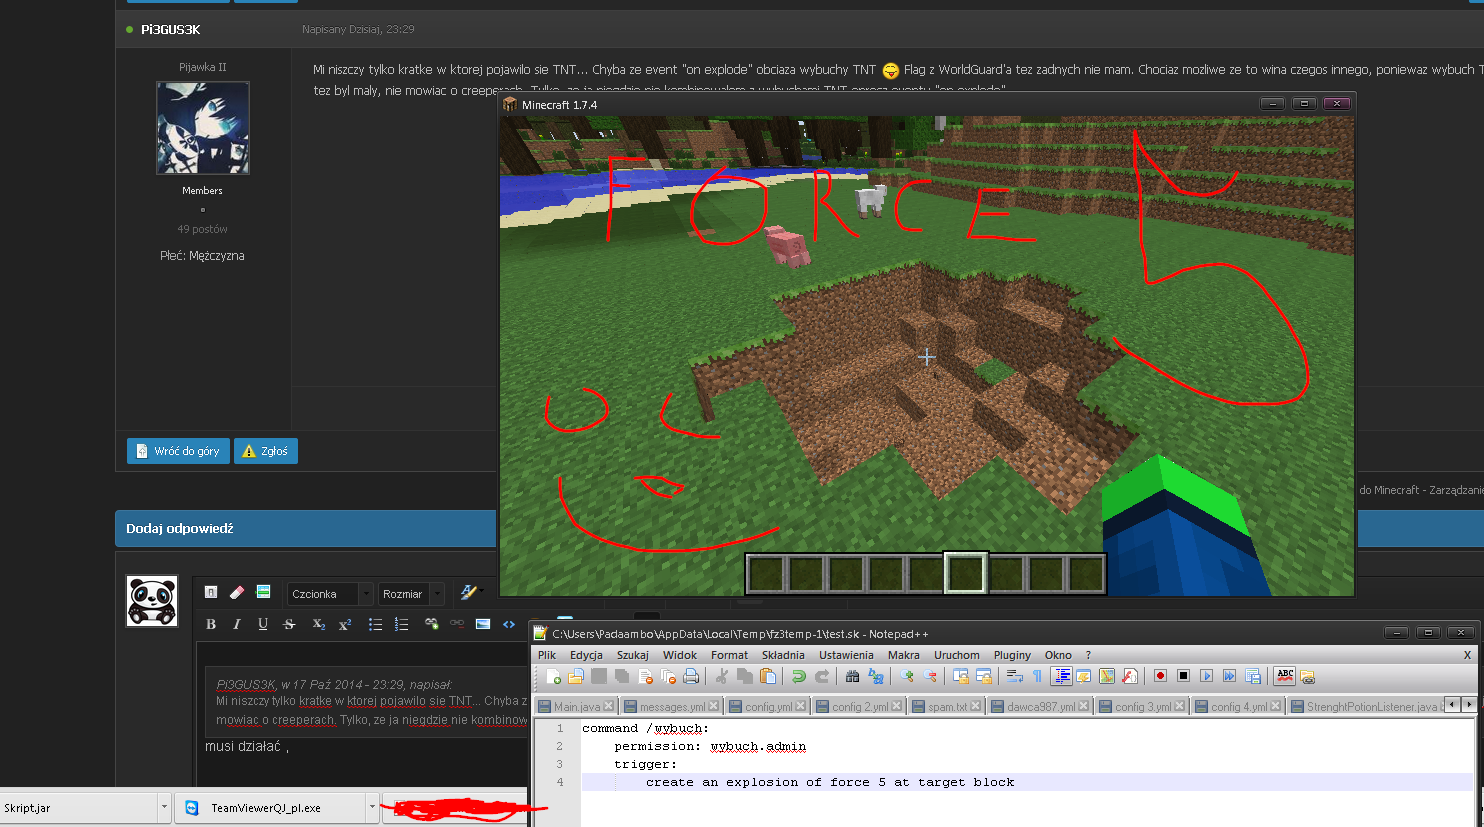Toggle Strikethrough in the forum reply editor

[289, 624]
